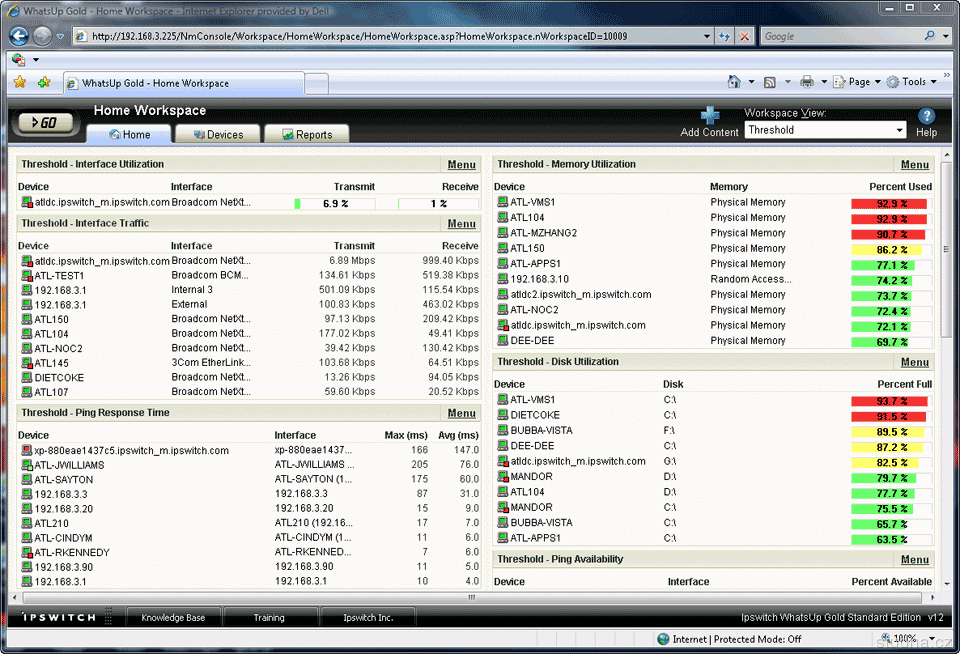Click the Stop loading X icon
Viewport: 960px width, 654px height.
coord(745,36)
